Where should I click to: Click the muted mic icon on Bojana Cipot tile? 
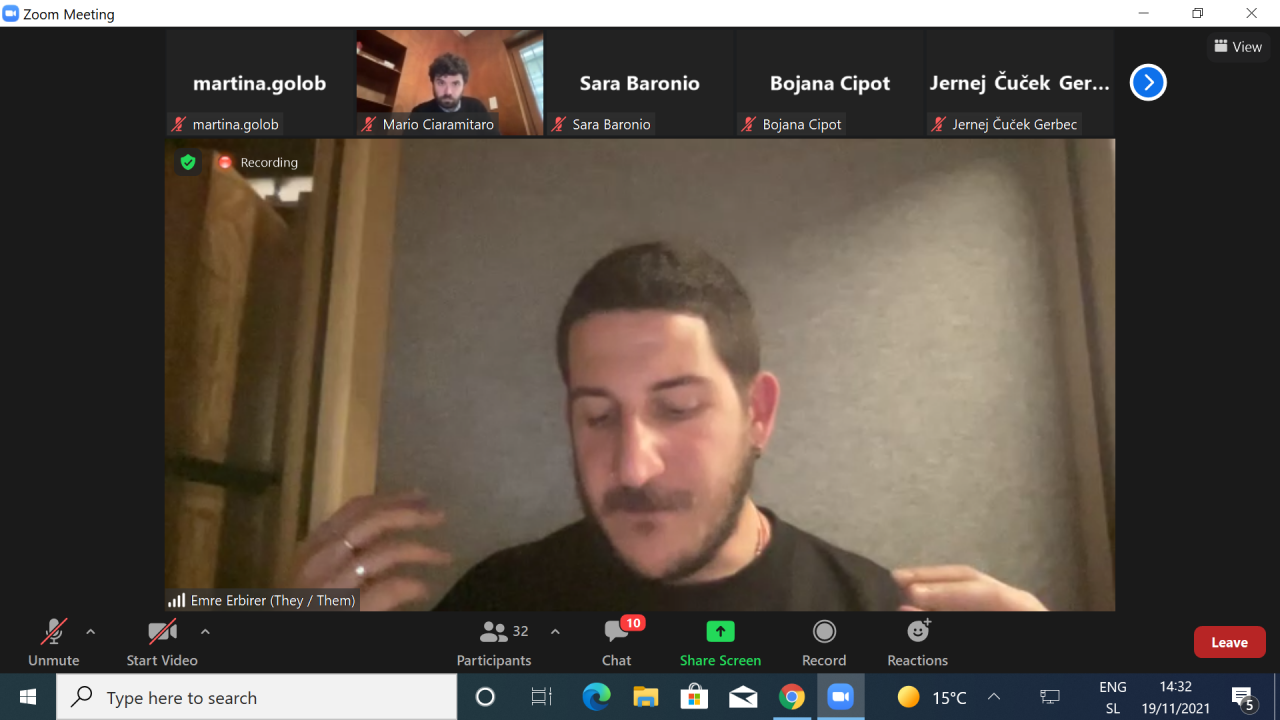(x=750, y=124)
